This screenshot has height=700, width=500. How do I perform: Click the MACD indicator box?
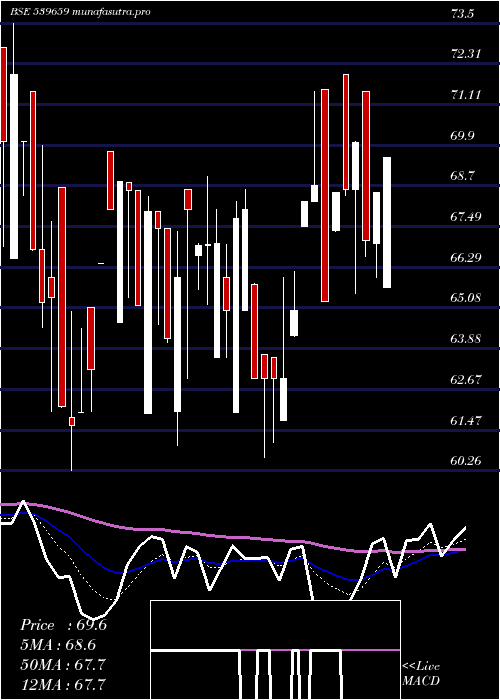pos(275,650)
